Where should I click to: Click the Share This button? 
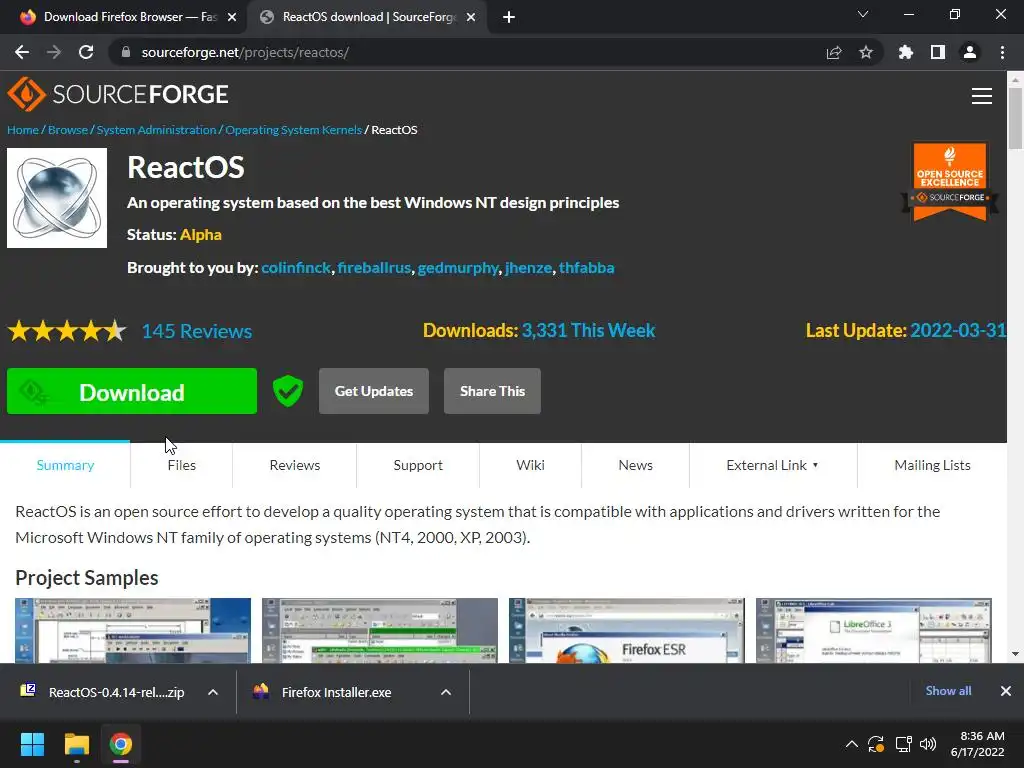(492, 391)
